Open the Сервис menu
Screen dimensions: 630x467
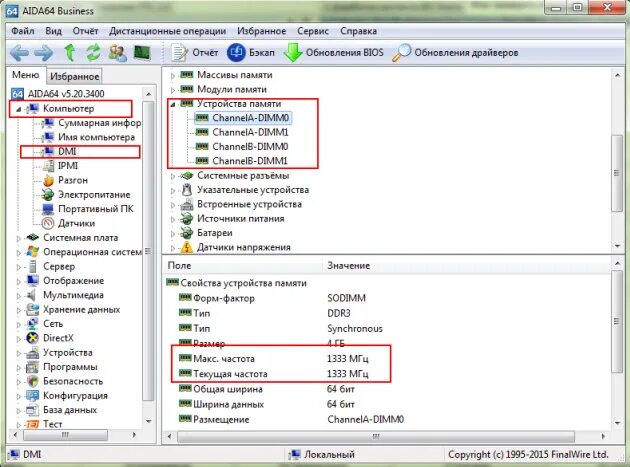tap(313, 31)
